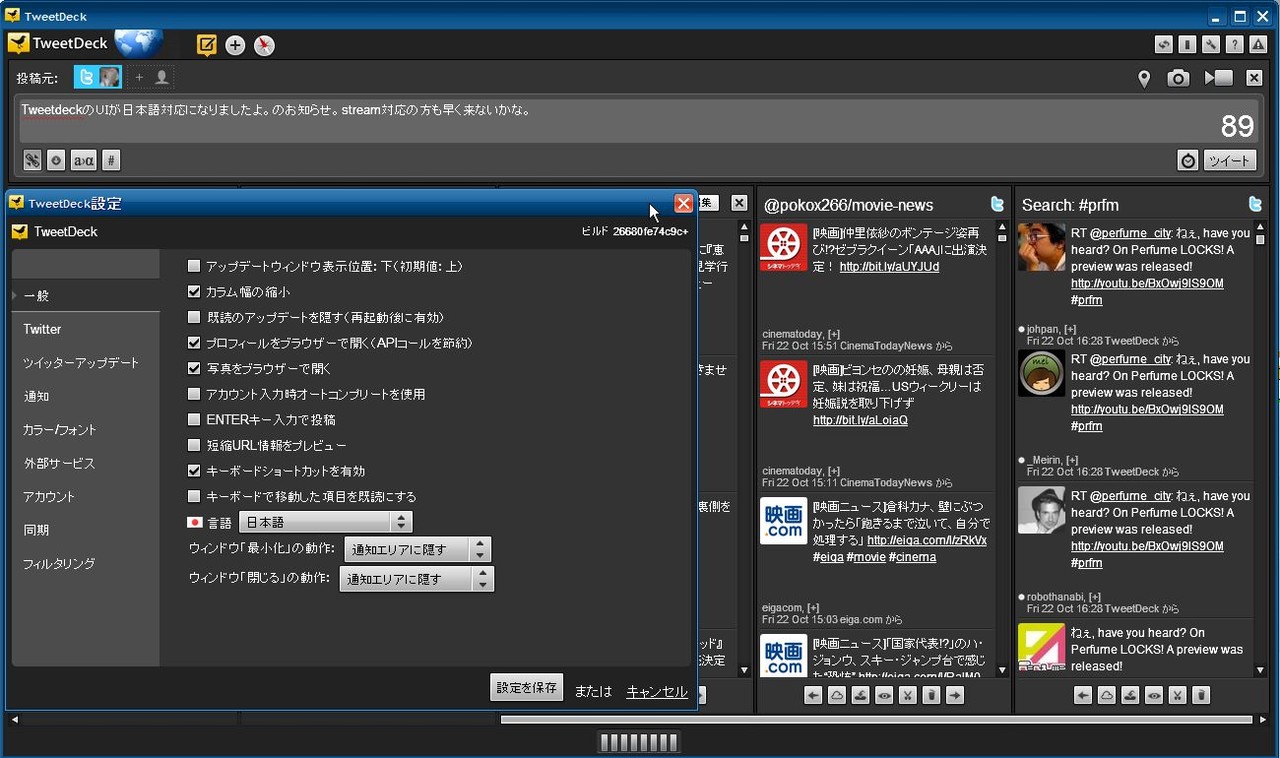Clear seen updates with the eye icon under #prfm column

[1153, 694]
